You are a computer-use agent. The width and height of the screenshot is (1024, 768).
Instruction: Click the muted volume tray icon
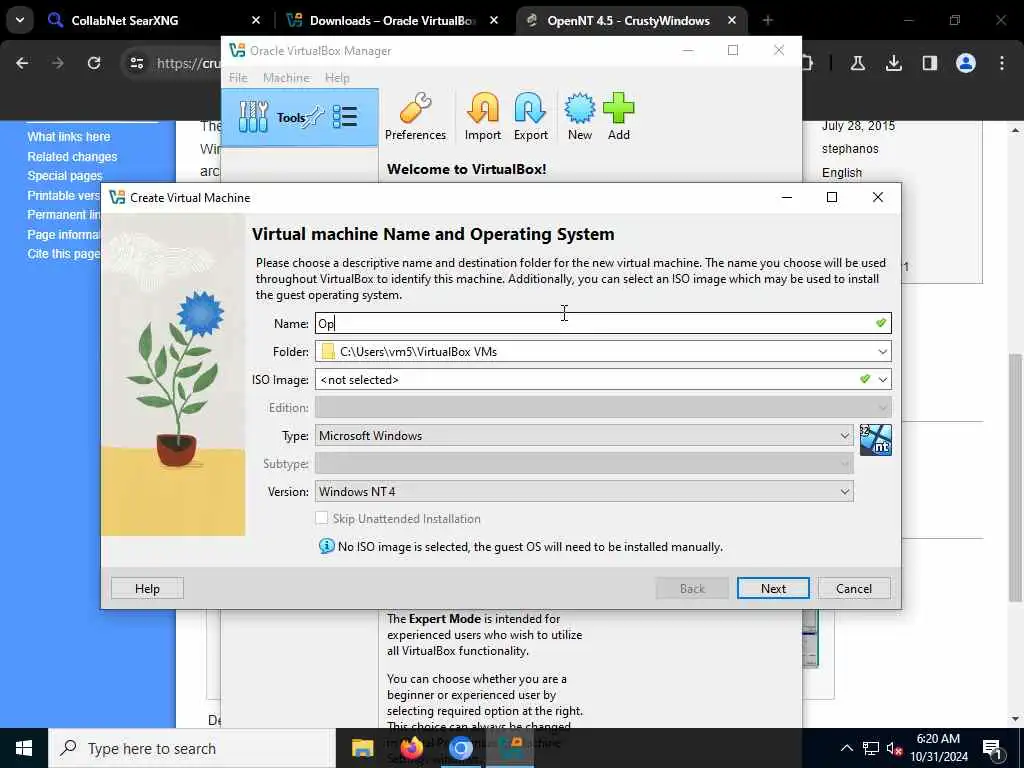coord(895,748)
